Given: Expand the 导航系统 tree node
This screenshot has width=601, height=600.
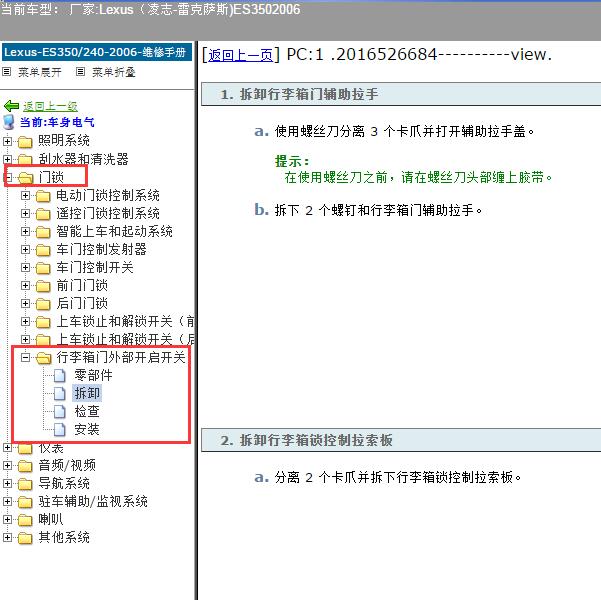Looking at the screenshot, I should (7, 483).
